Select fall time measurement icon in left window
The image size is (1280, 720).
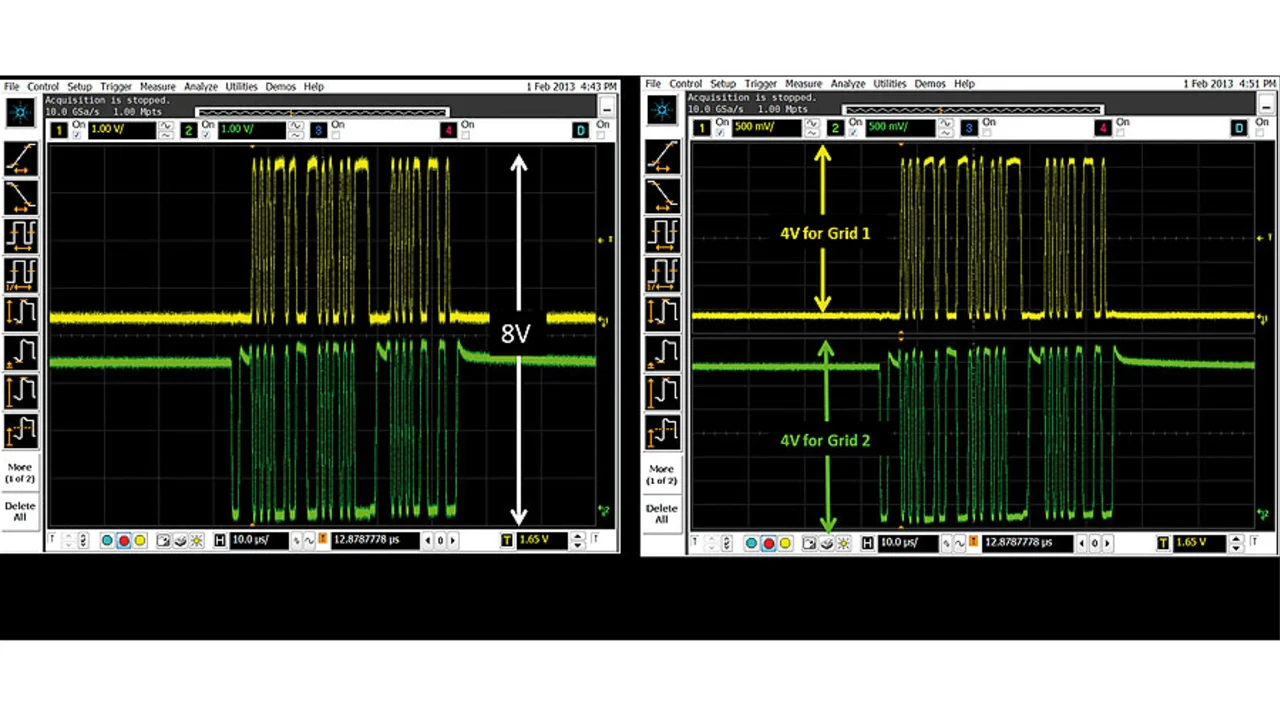point(21,196)
